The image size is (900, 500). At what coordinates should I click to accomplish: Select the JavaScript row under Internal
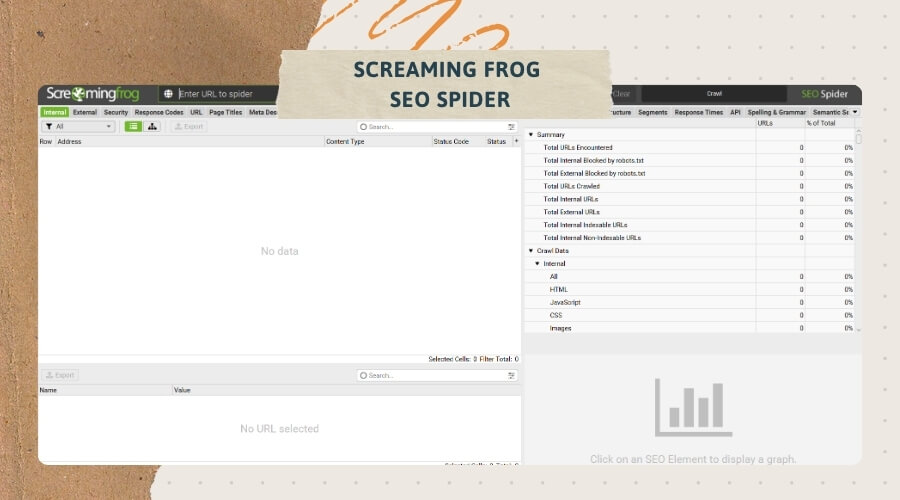[690, 303]
